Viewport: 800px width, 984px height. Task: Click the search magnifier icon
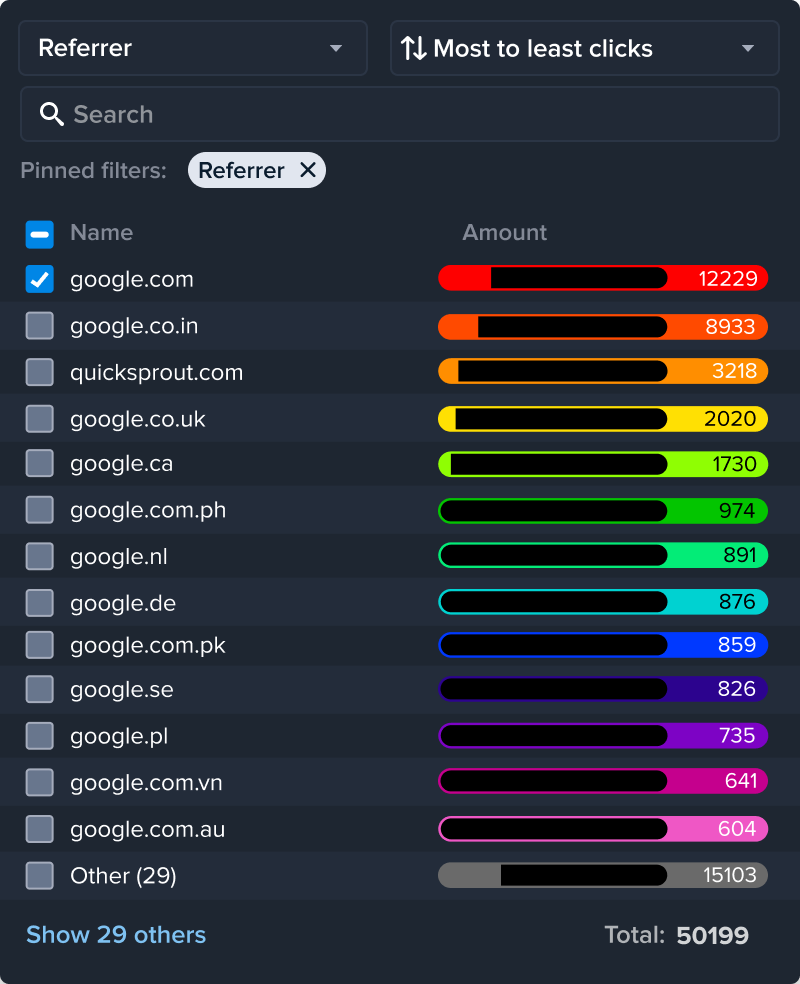click(x=52, y=114)
